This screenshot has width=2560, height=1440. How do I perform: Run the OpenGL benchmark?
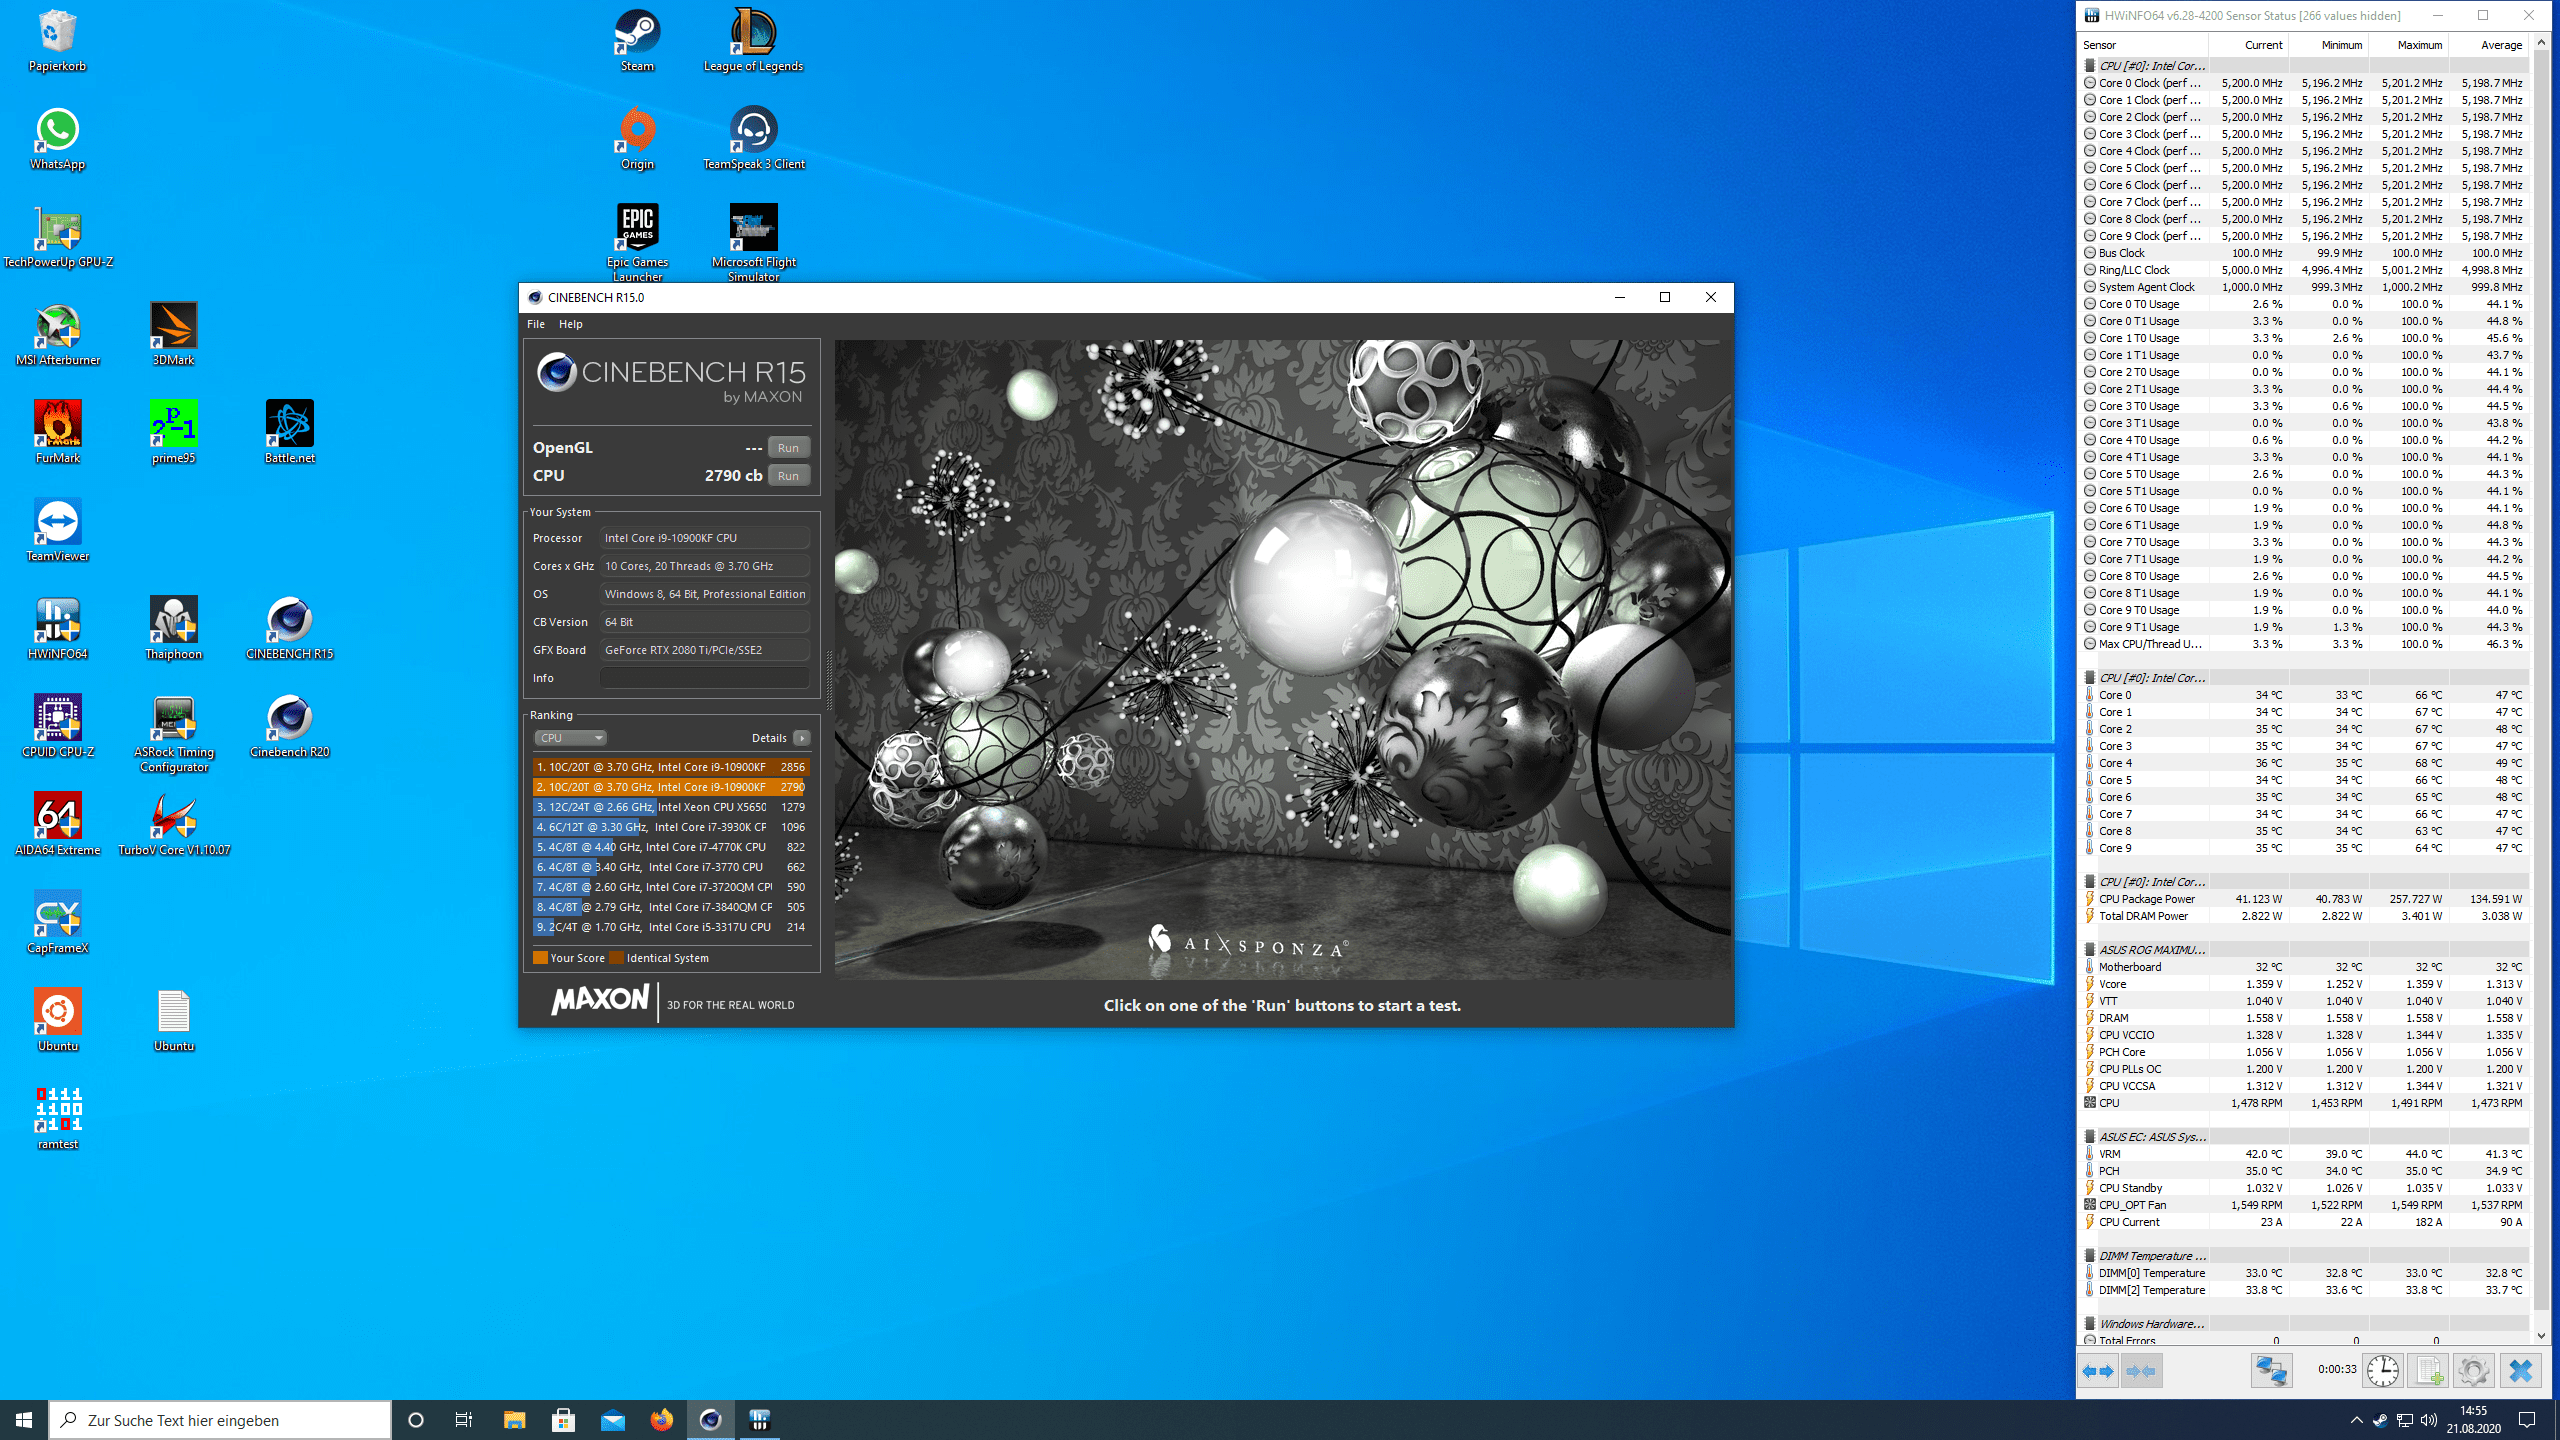788,448
